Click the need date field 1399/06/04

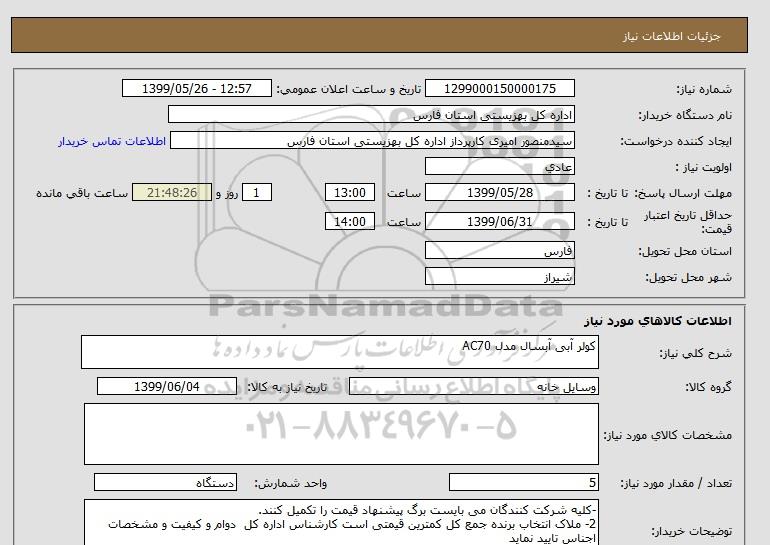tap(167, 386)
